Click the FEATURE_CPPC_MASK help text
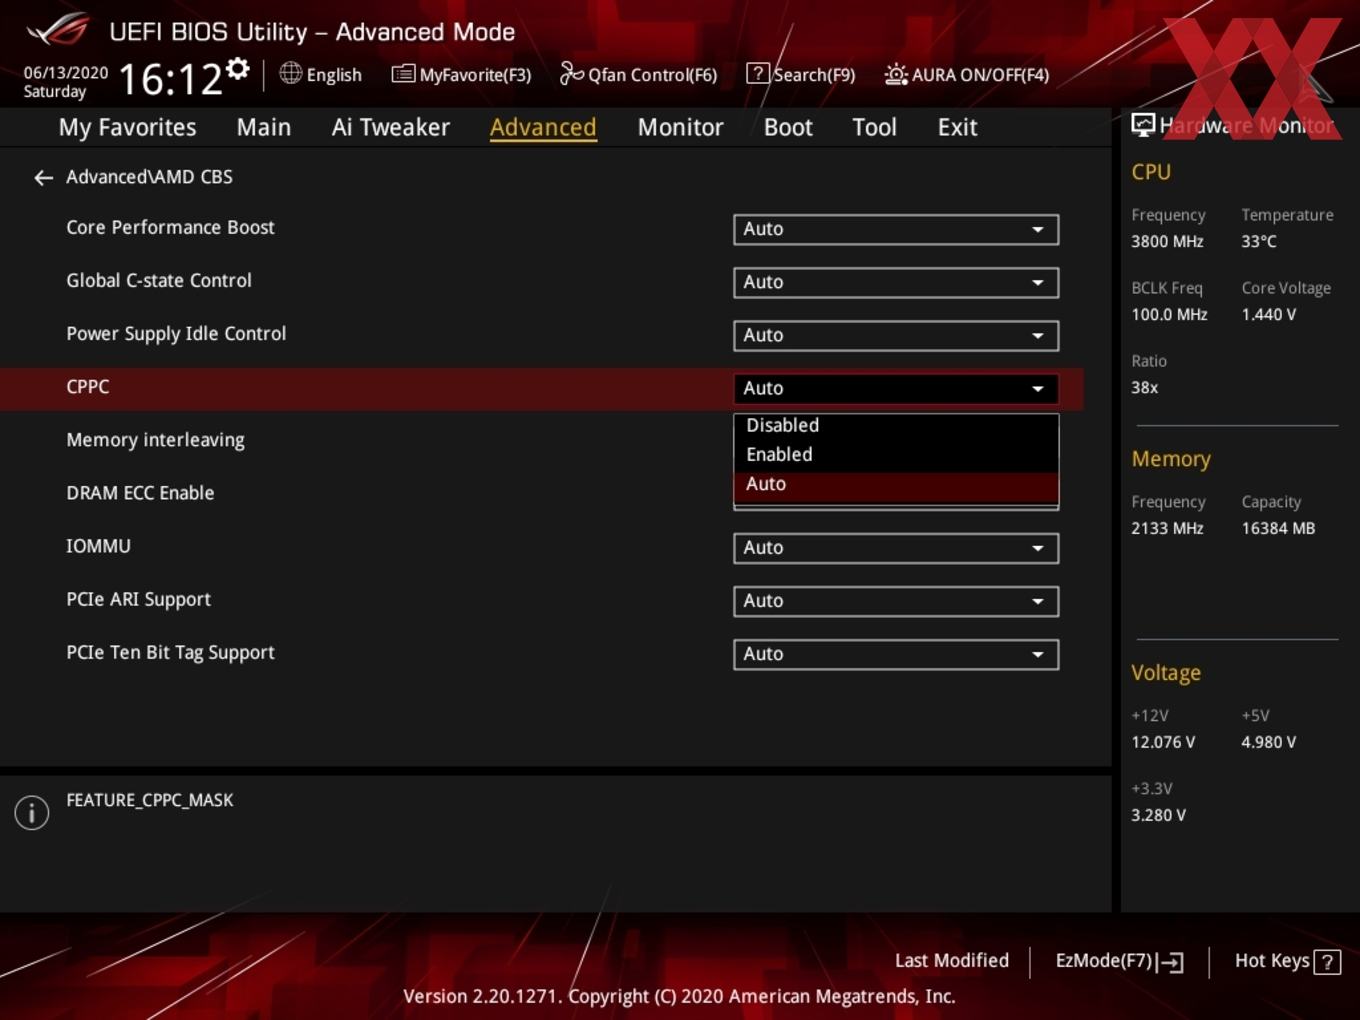The width and height of the screenshot is (1360, 1020). [150, 800]
